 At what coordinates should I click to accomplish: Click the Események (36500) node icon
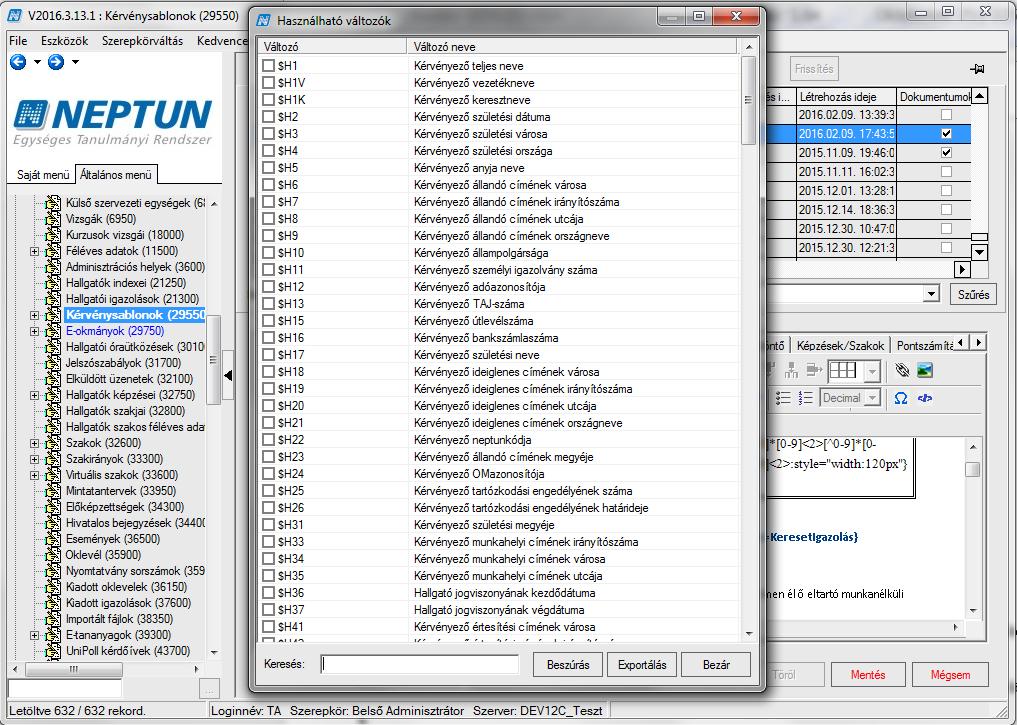(53, 539)
